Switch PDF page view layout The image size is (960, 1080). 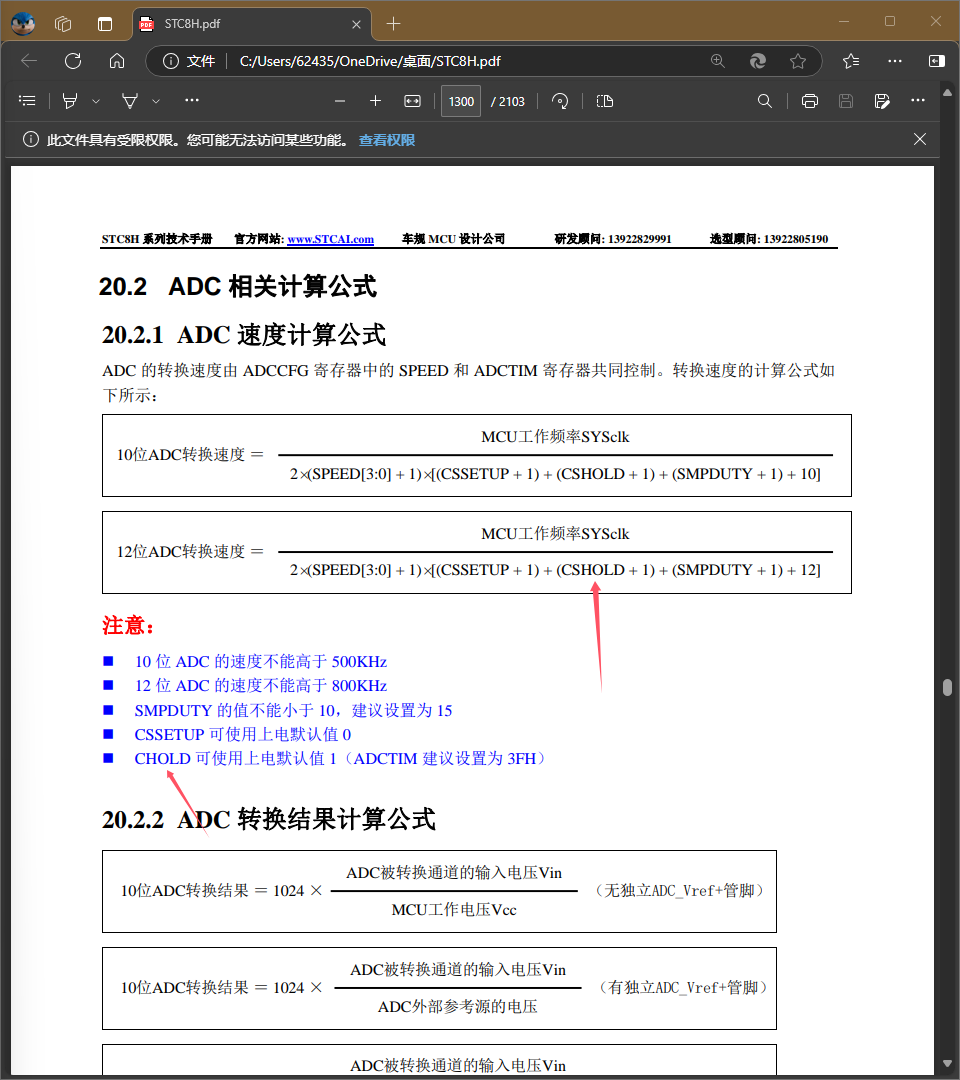coord(605,101)
